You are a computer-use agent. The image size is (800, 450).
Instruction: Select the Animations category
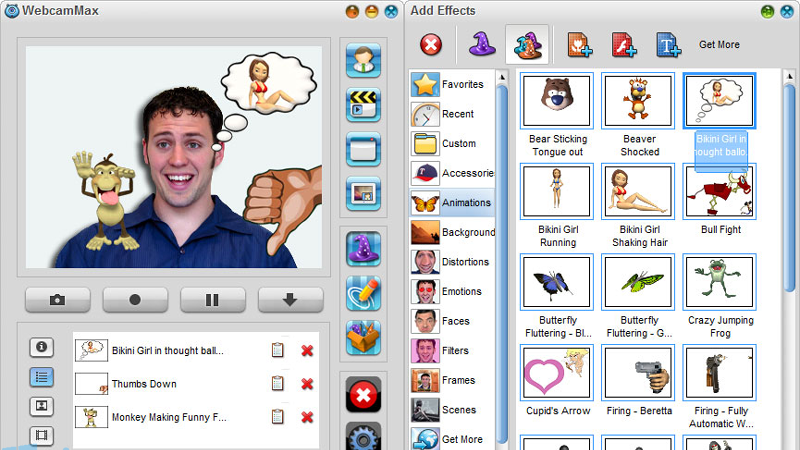click(x=452, y=203)
